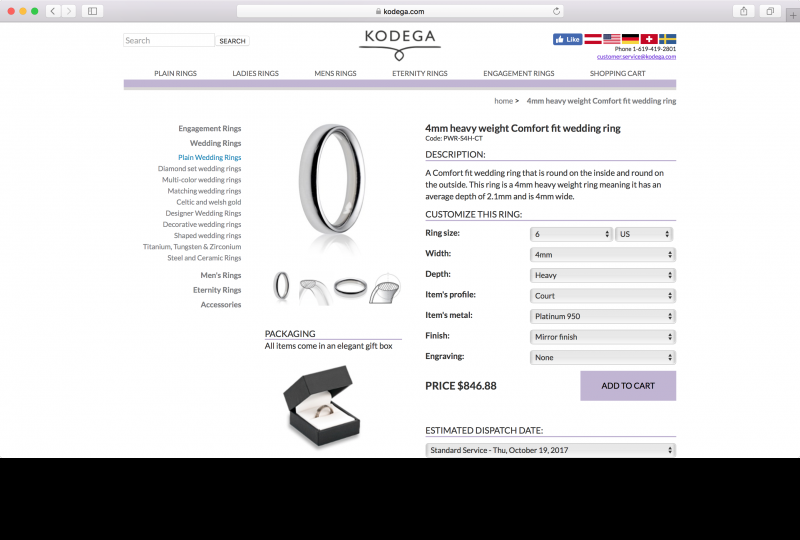Screen dimensions: 800x540
Task: Focus the Search input field
Action: (x=169, y=40)
